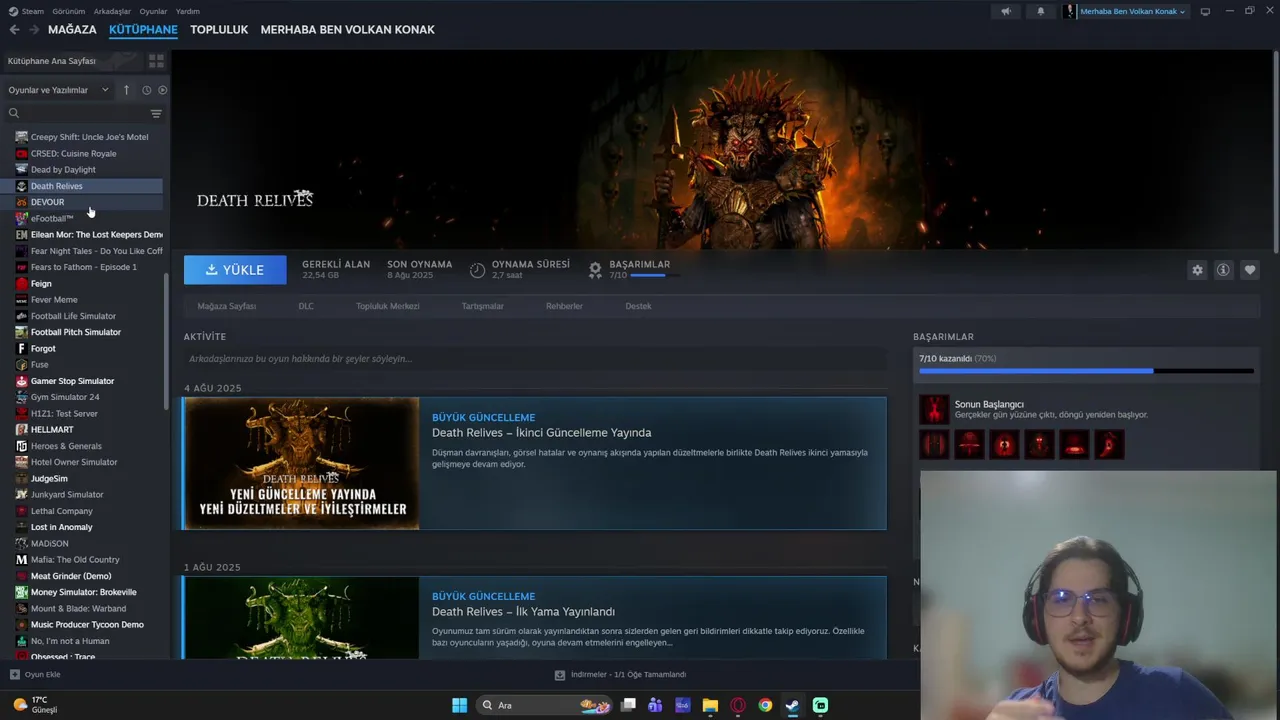1280x720 pixels.
Task: Open the DLC link
Action: [306, 306]
